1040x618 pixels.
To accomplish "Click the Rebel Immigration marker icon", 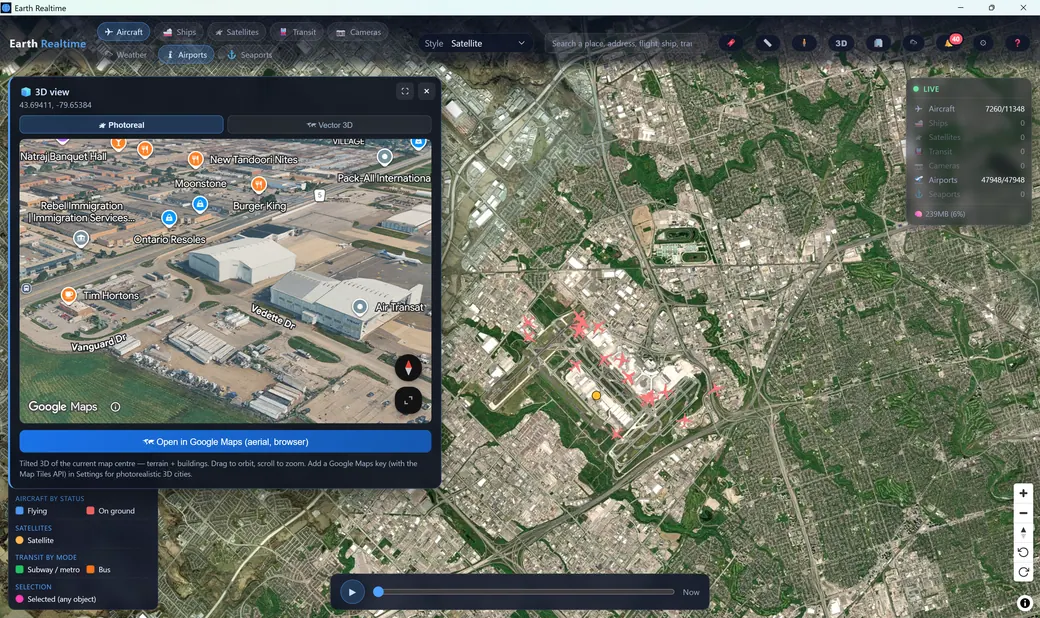I will (x=80, y=238).
